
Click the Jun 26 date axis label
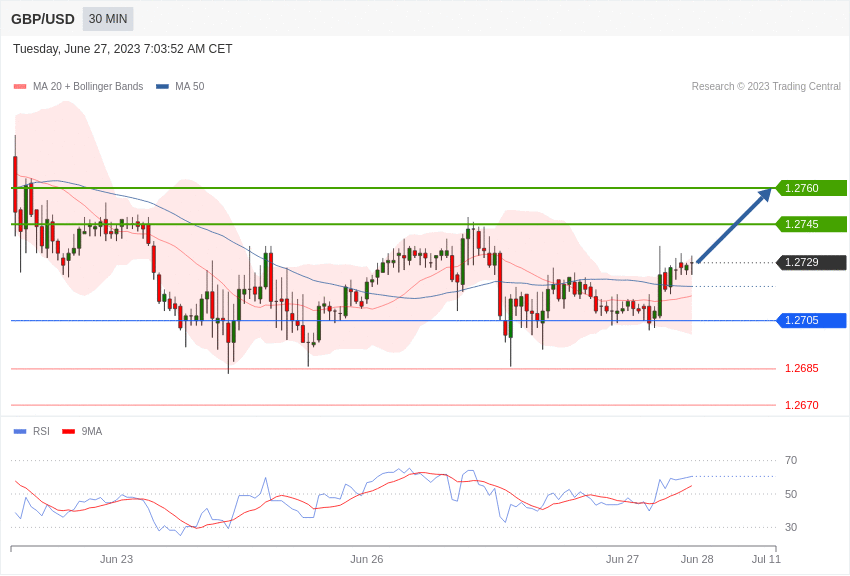click(366, 559)
